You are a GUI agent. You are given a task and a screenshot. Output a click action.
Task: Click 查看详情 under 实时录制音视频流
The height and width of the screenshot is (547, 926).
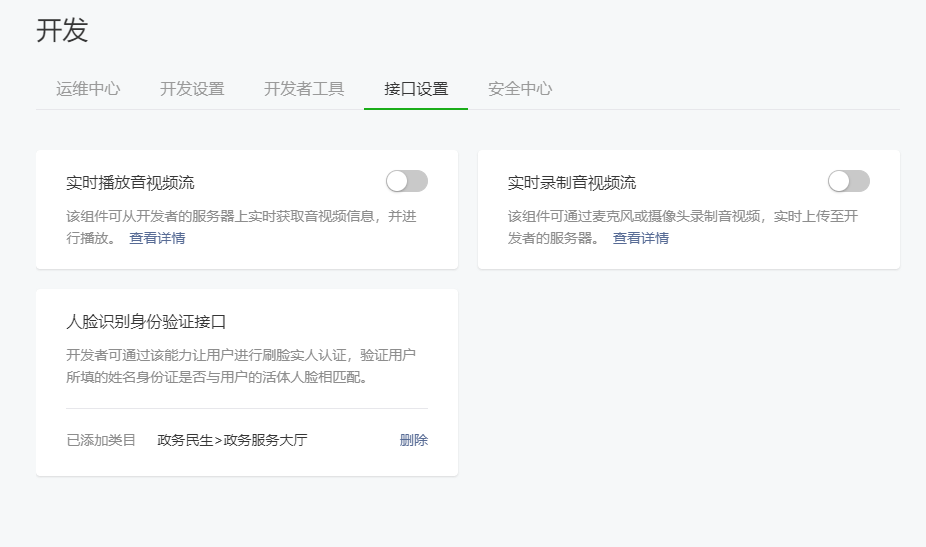tap(641, 238)
